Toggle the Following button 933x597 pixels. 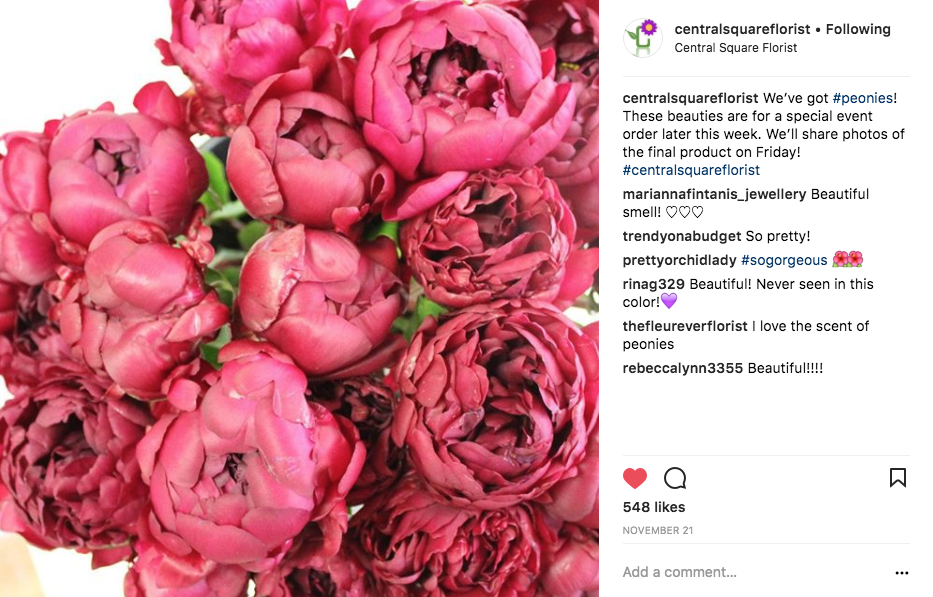tap(858, 29)
